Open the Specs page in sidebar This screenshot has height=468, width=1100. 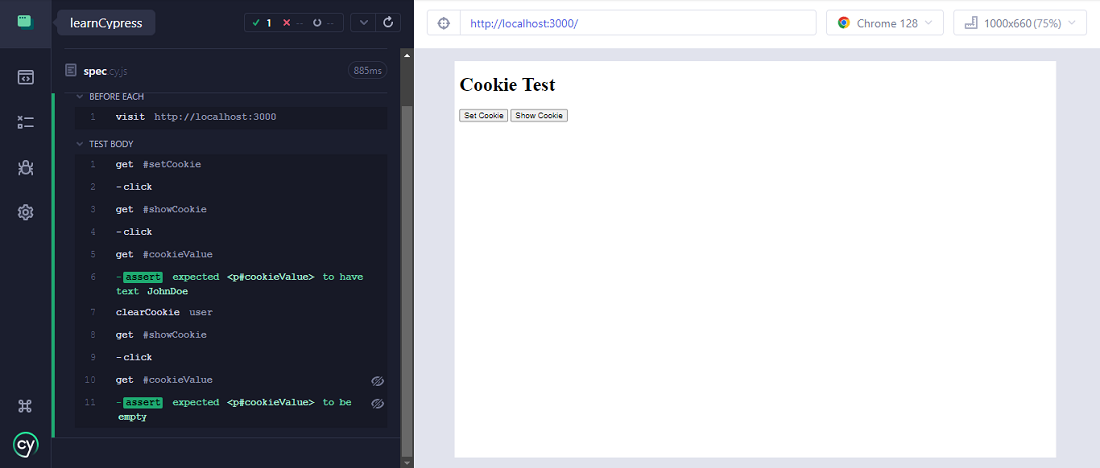pos(25,77)
